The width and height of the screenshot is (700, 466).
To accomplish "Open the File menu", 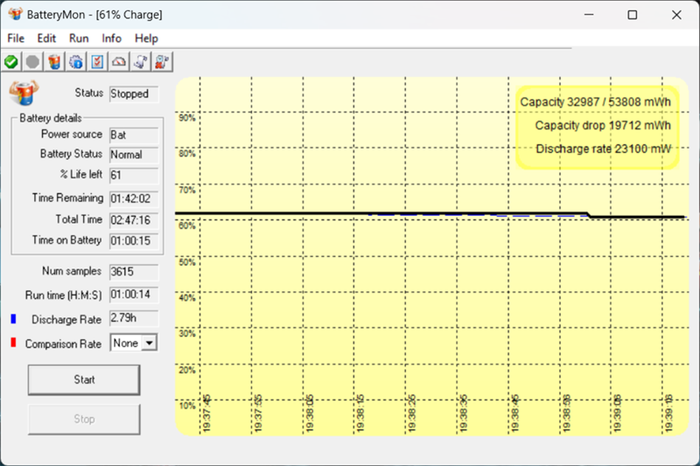I will (x=17, y=38).
